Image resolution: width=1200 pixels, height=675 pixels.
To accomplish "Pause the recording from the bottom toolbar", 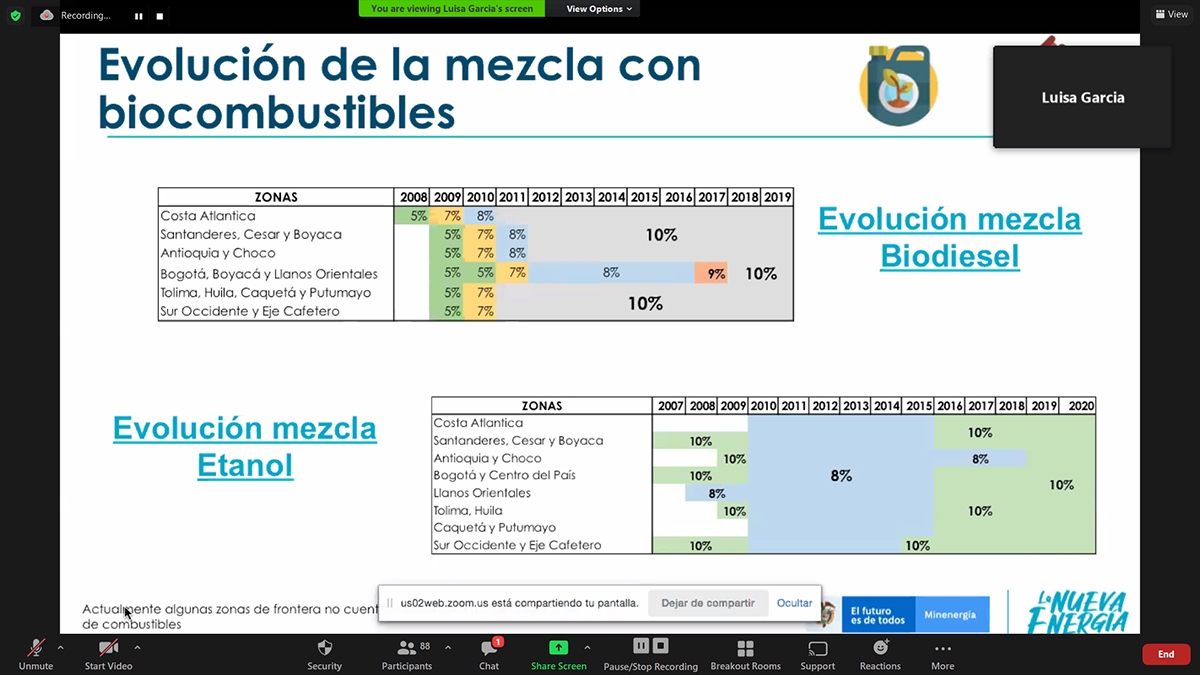I will [641, 646].
